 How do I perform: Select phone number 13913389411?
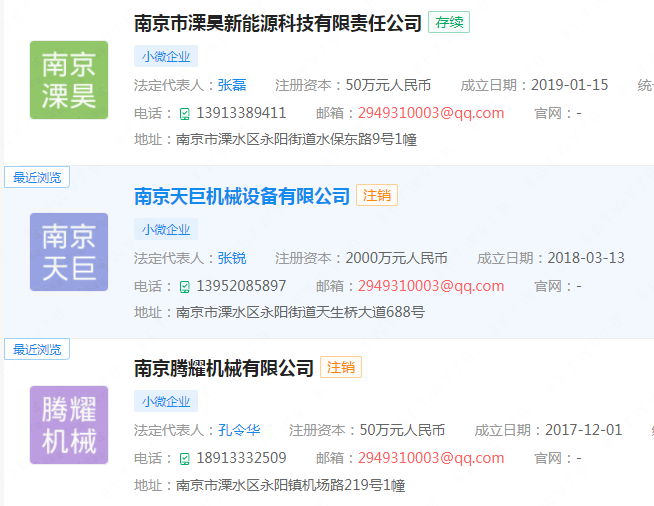[241, 113]
